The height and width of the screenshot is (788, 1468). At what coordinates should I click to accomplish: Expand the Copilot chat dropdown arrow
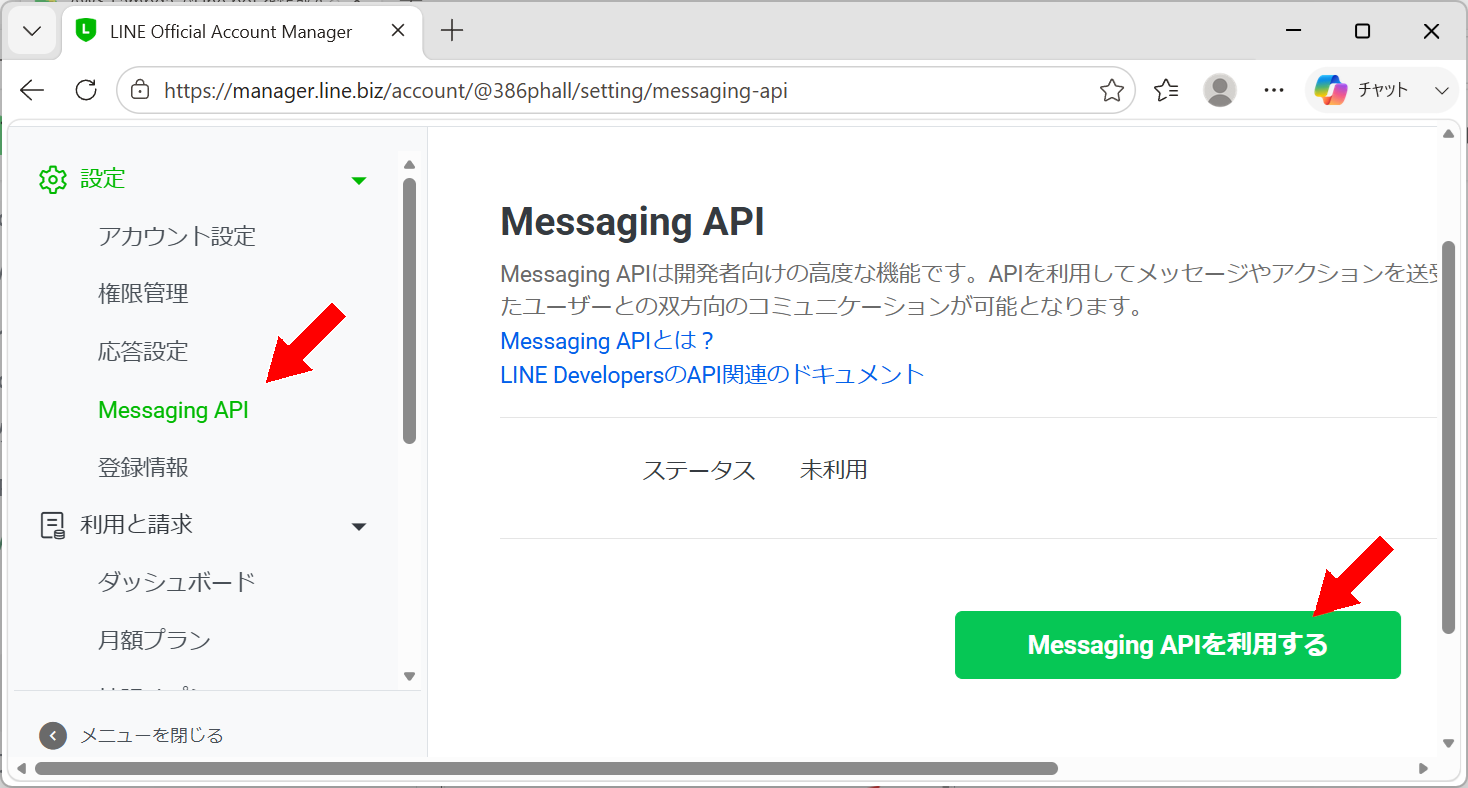coord(1441,90)
